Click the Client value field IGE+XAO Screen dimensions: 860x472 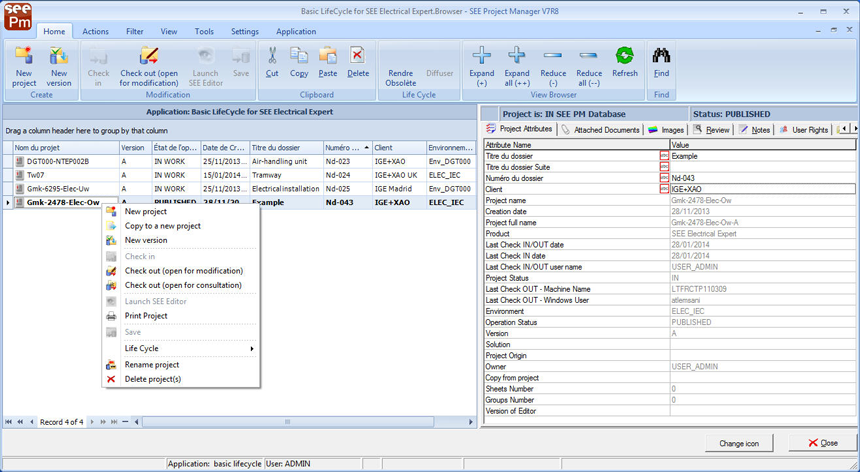point(762,189)
